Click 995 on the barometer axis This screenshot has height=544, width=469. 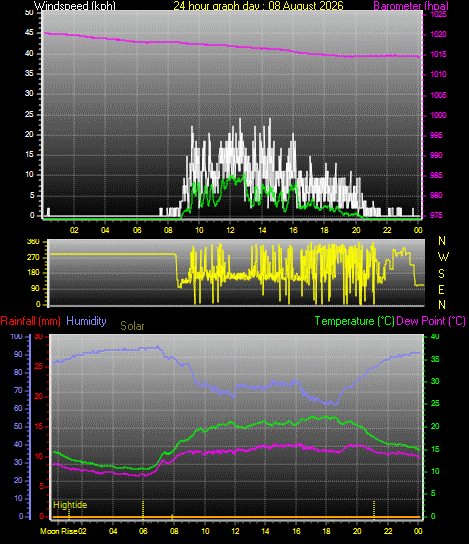pos(436,135)
